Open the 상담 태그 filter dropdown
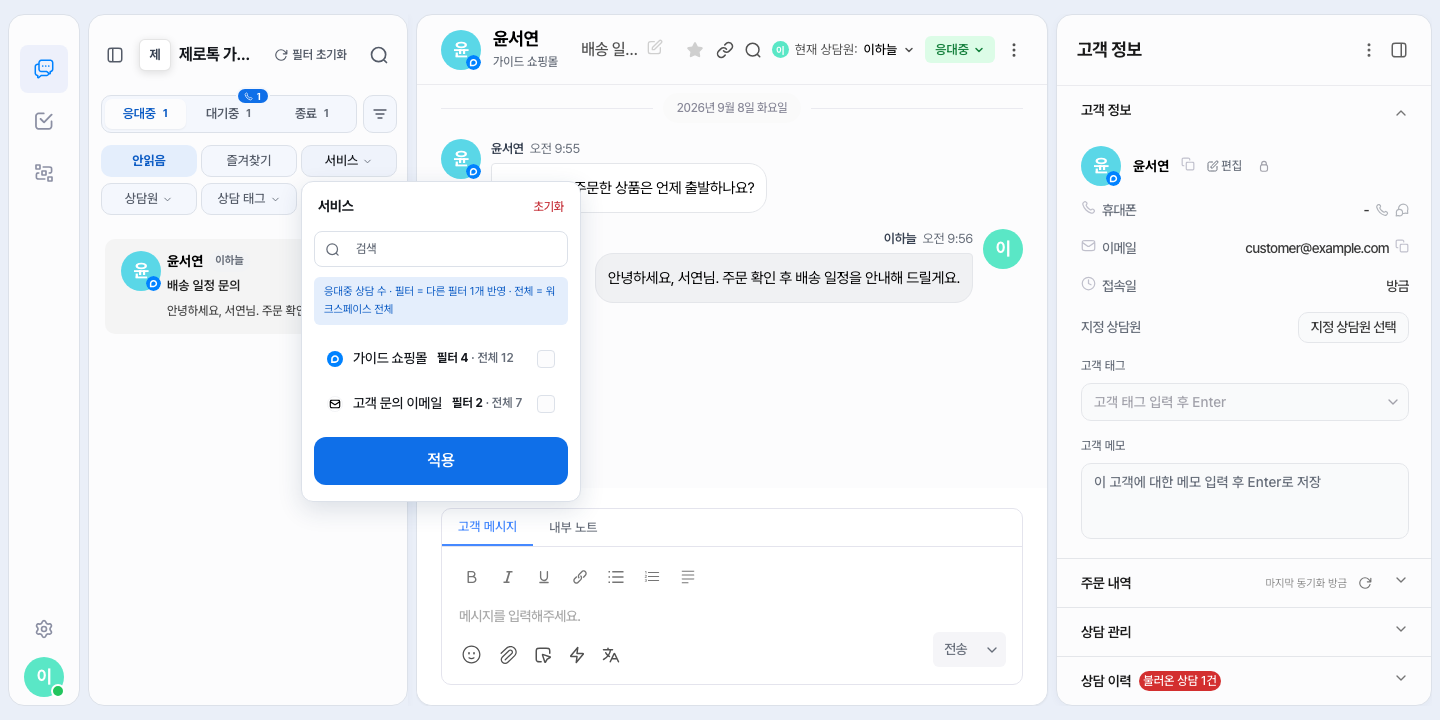 tap(249, 199)
